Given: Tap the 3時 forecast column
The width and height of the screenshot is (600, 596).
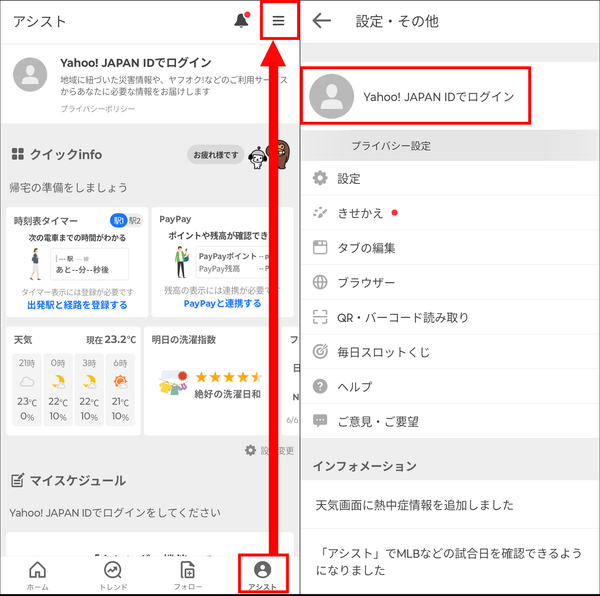Looking at the screenshot, I should click(x=89, y=390).
